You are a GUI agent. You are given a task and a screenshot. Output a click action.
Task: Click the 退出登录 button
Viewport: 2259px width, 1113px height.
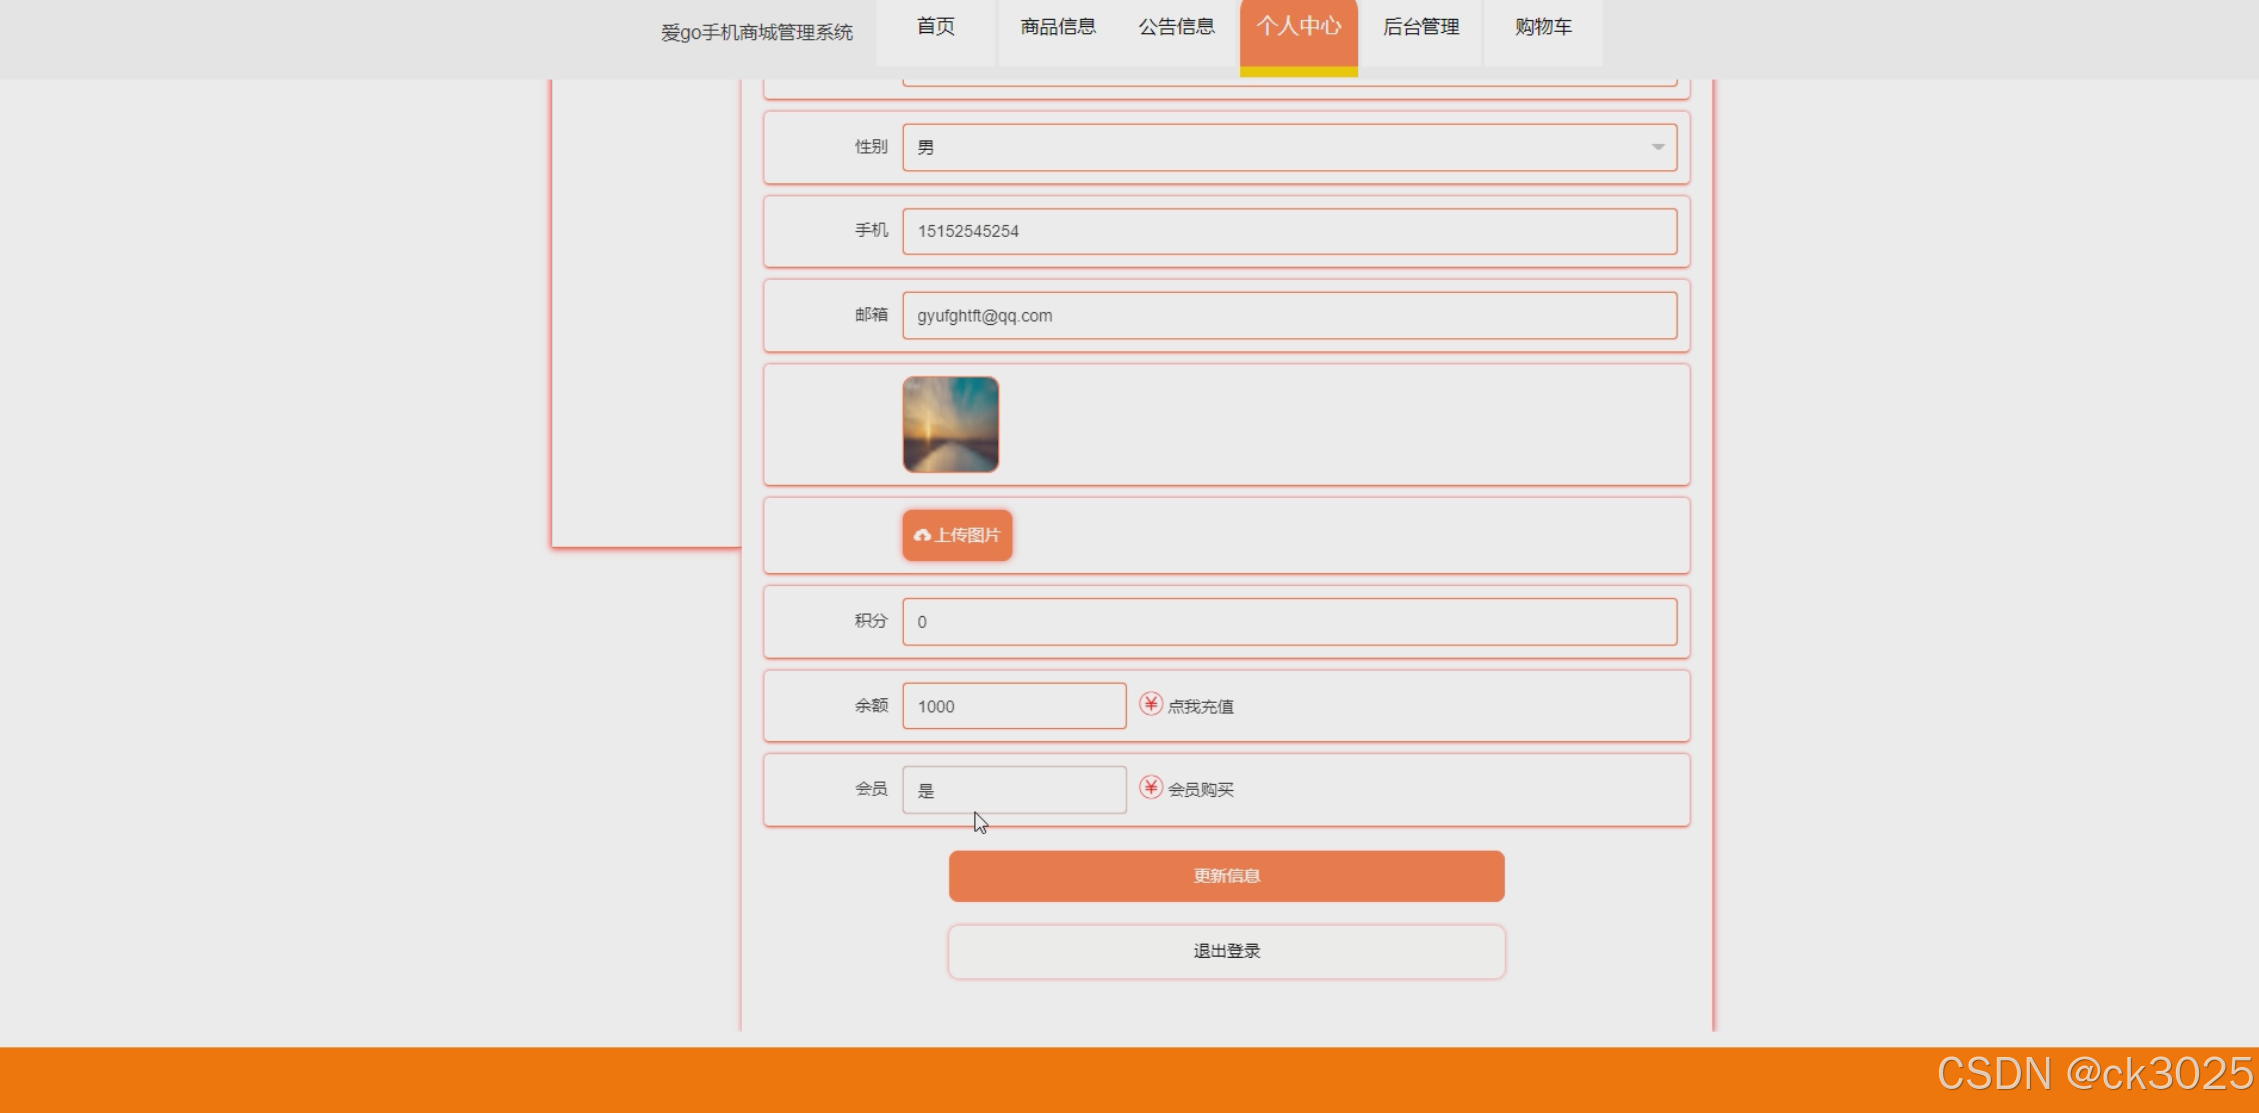point(1226,951)
